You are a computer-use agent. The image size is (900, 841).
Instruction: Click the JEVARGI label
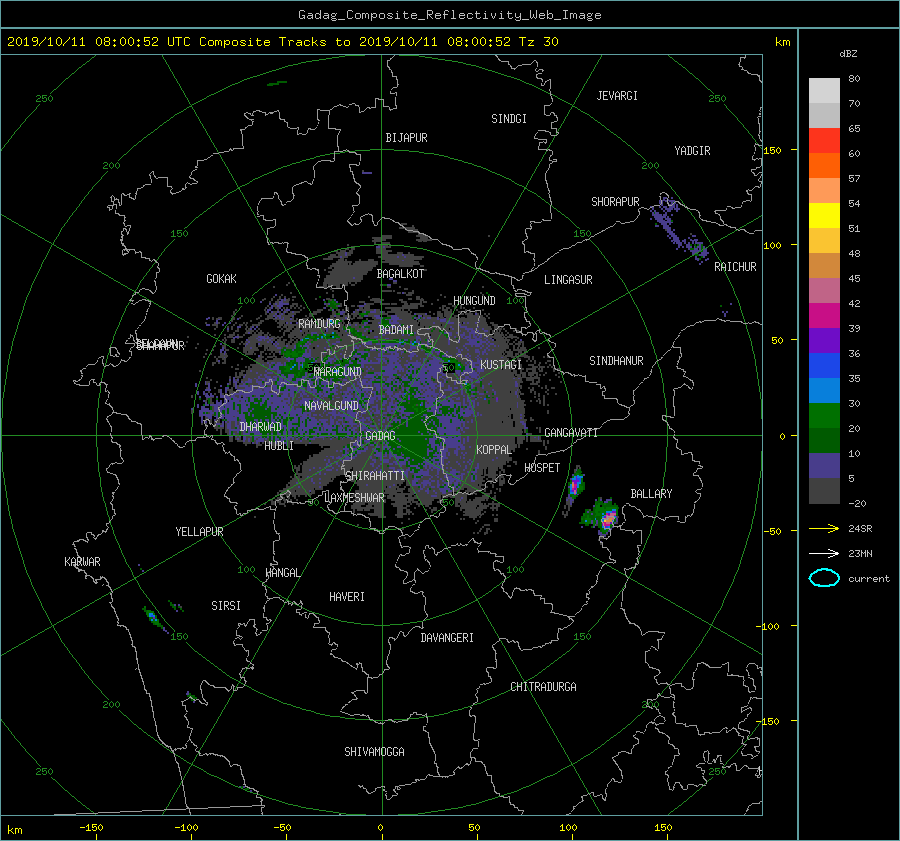click(x=617, y=96)
